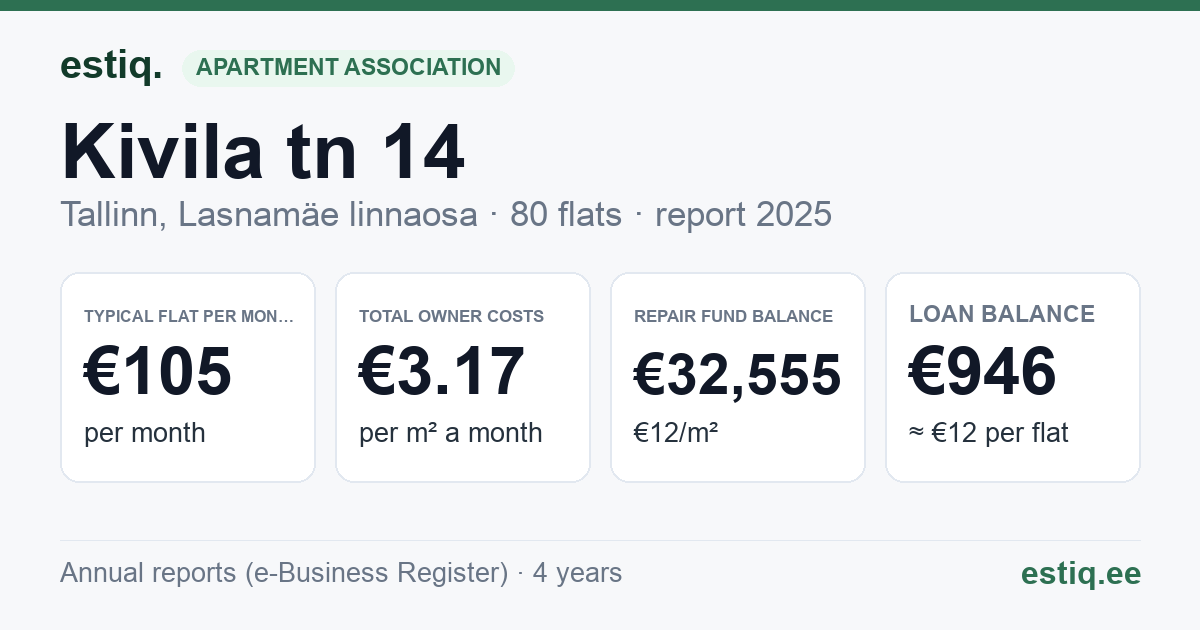Click the €12/m² text
1200x630 pixels.
click(x=676, y=433)
